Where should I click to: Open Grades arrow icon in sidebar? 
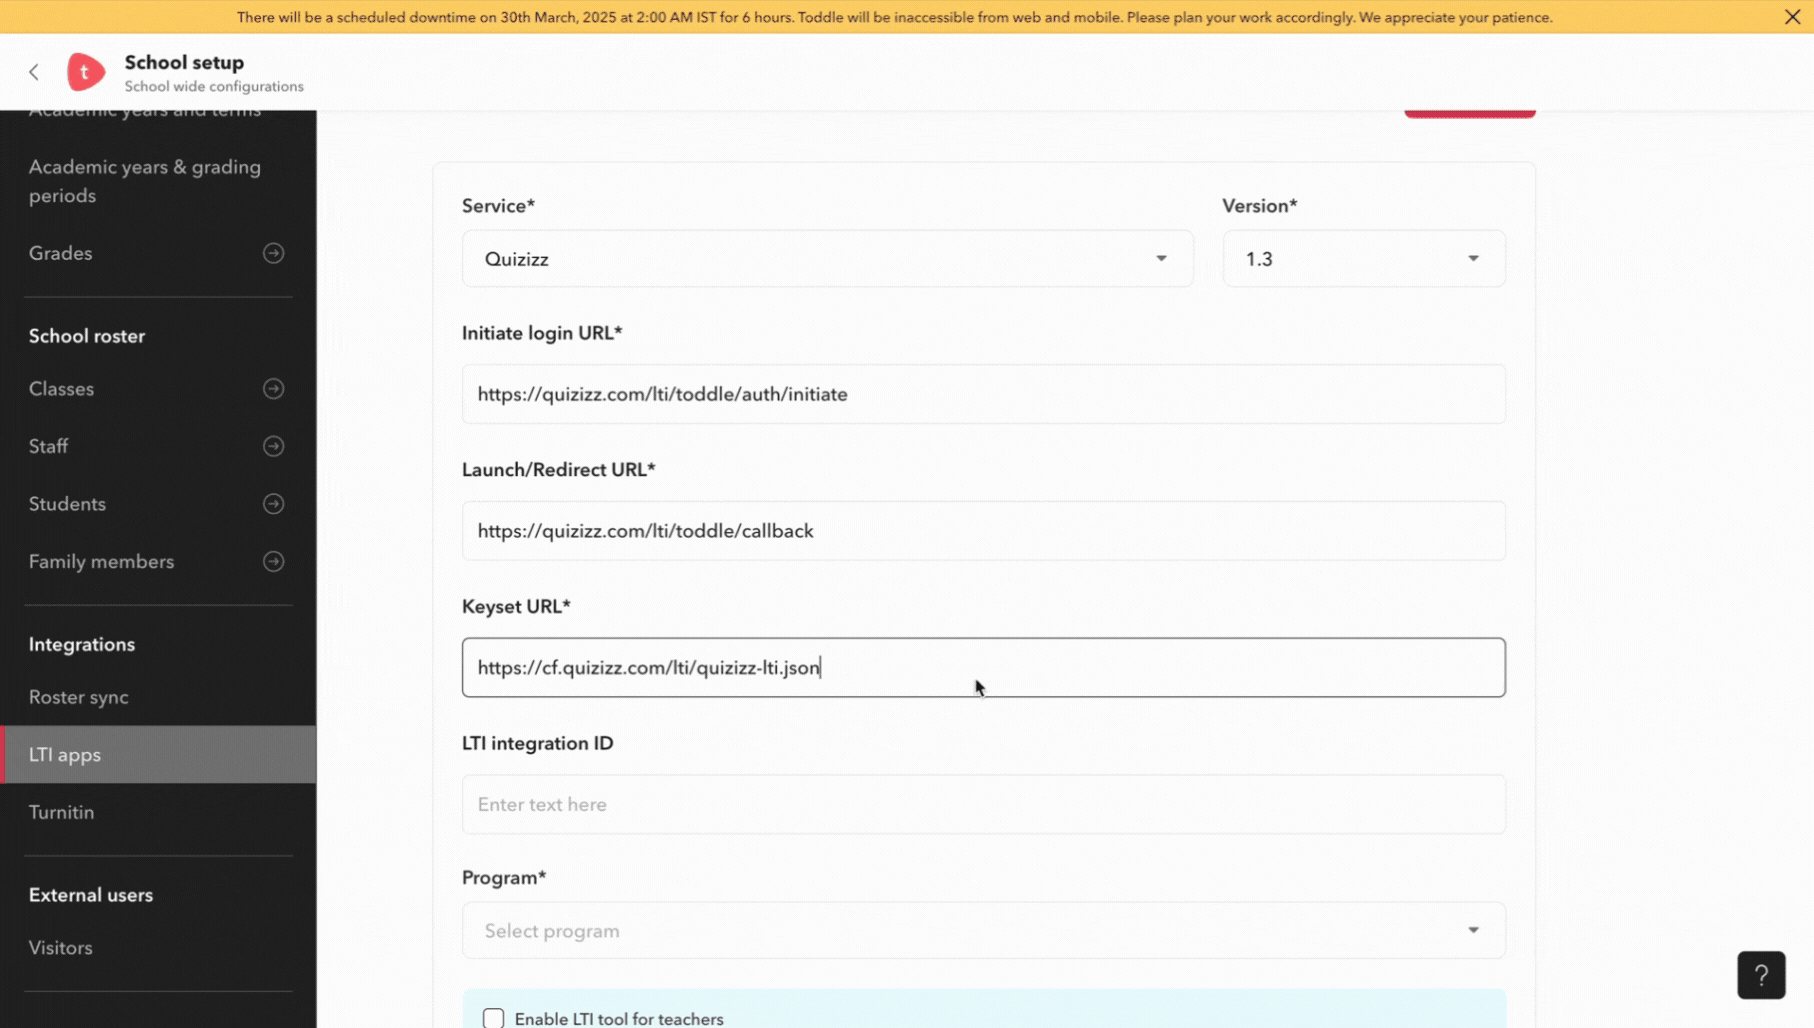273,253
